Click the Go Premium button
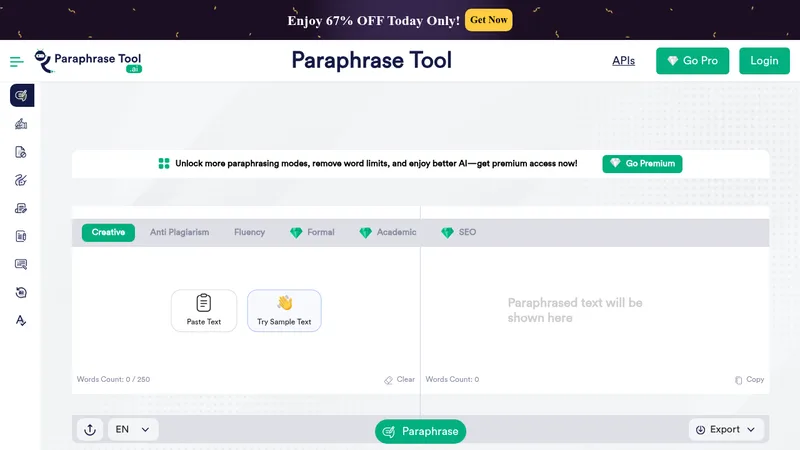Image resolution: width=800 pixels, height=450 pixels. coord(642,164)
